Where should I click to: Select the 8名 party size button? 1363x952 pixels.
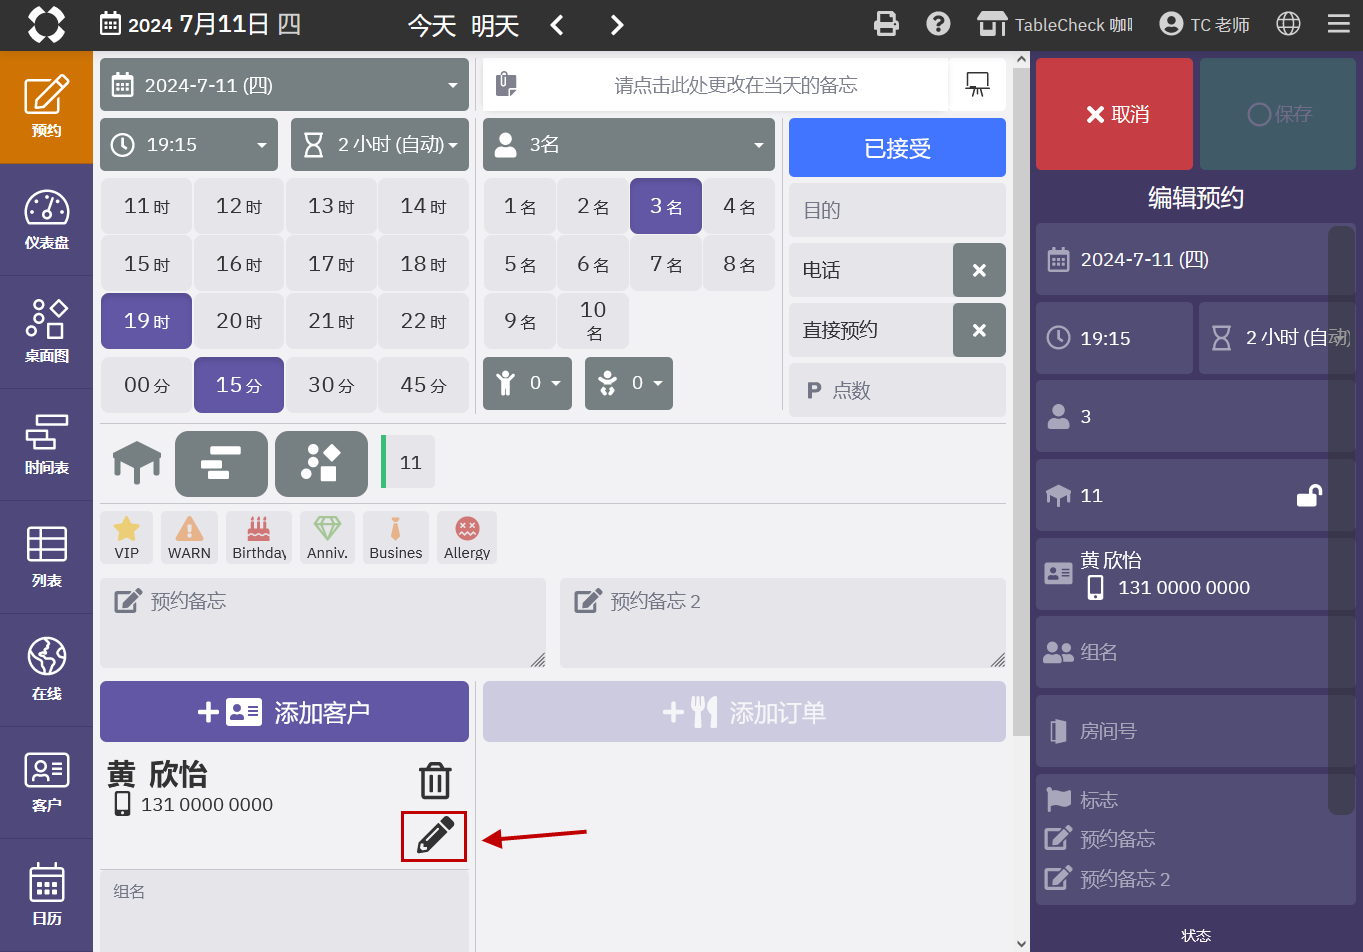739,264
